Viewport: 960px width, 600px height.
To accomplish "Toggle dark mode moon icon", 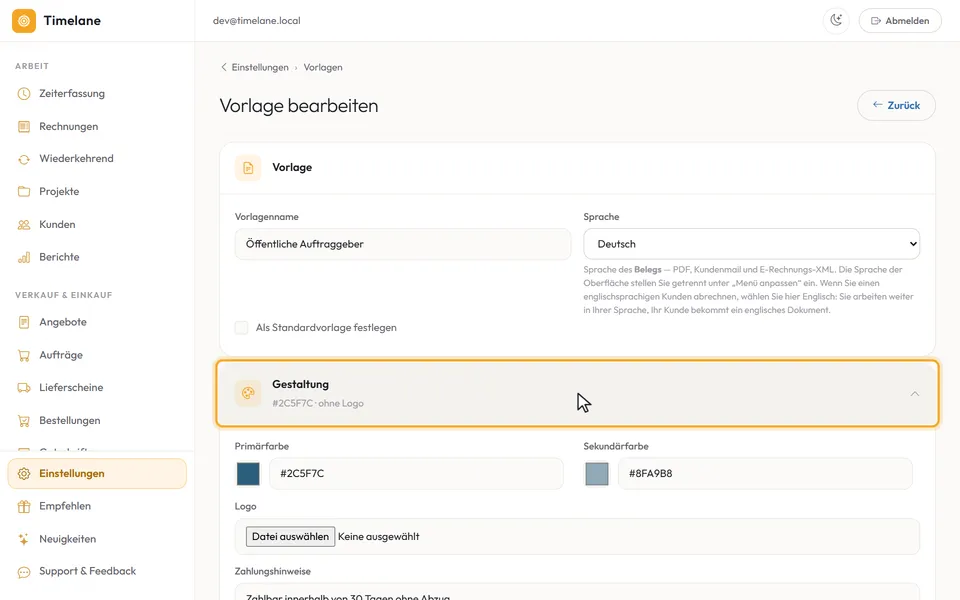I will [x=836, y=20].
